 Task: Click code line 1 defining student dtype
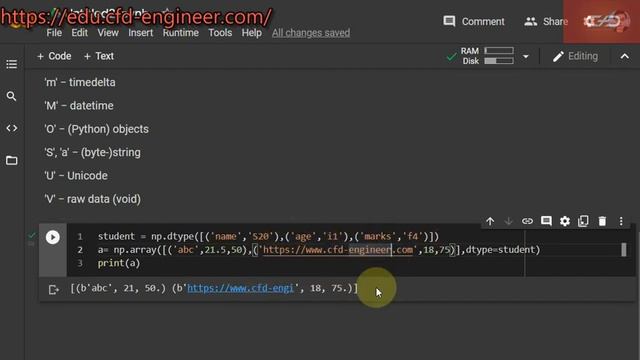pyautogui.click(x=268, y=236)
